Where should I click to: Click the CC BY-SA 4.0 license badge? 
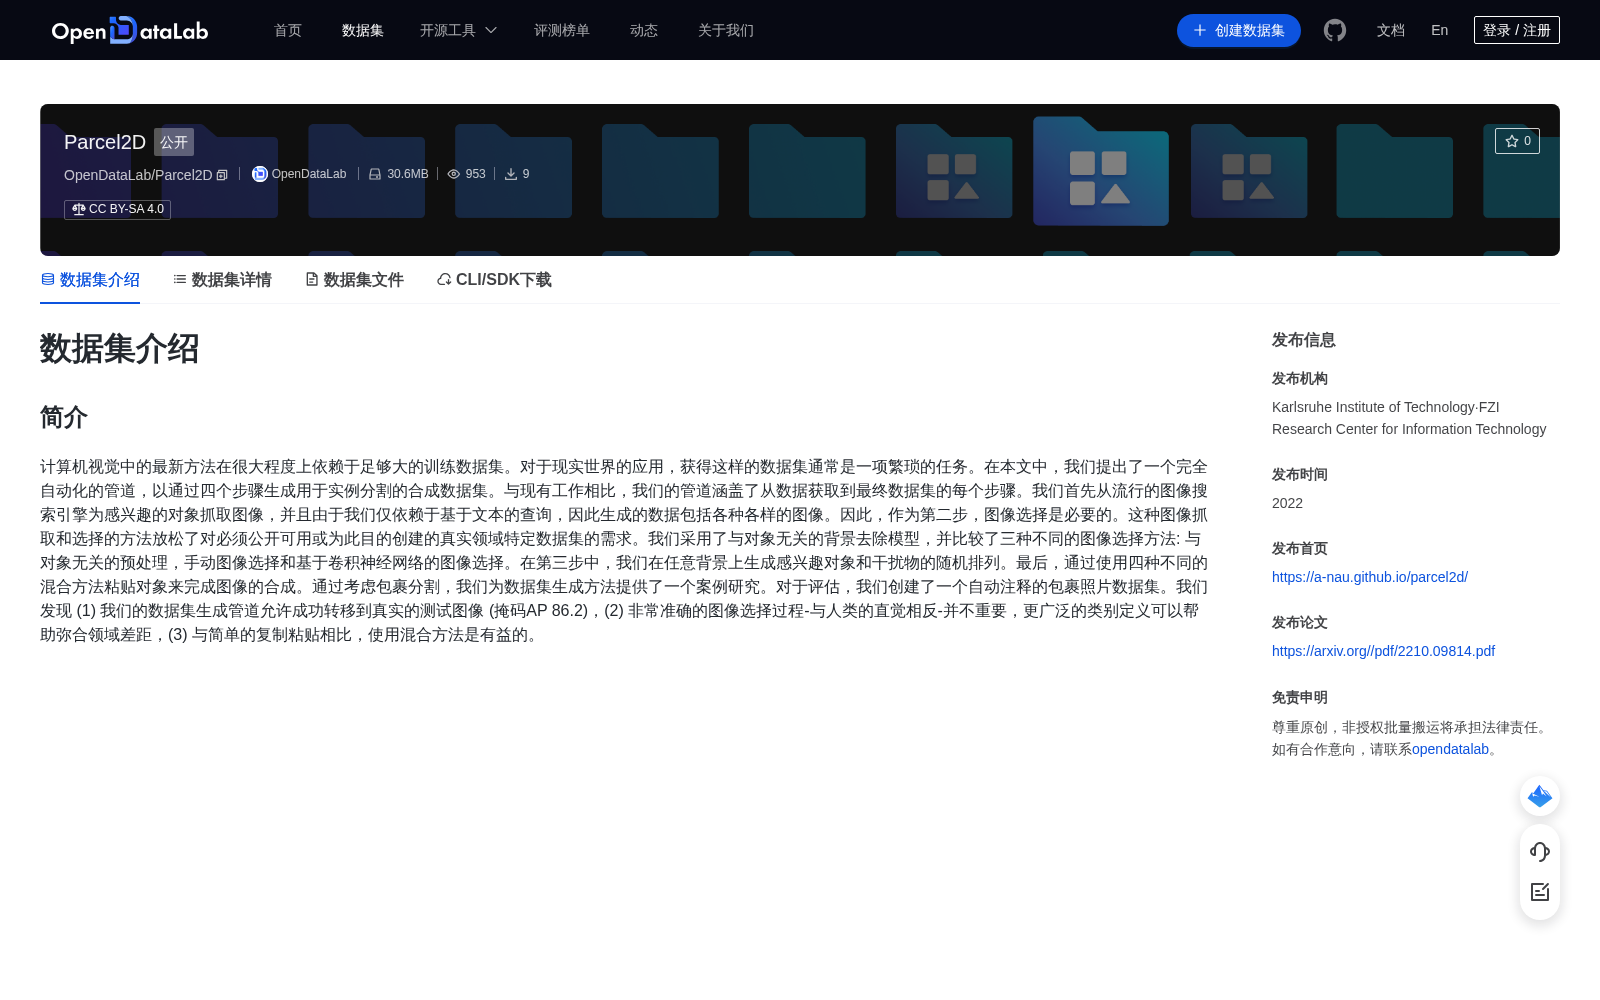pos(118,209)
